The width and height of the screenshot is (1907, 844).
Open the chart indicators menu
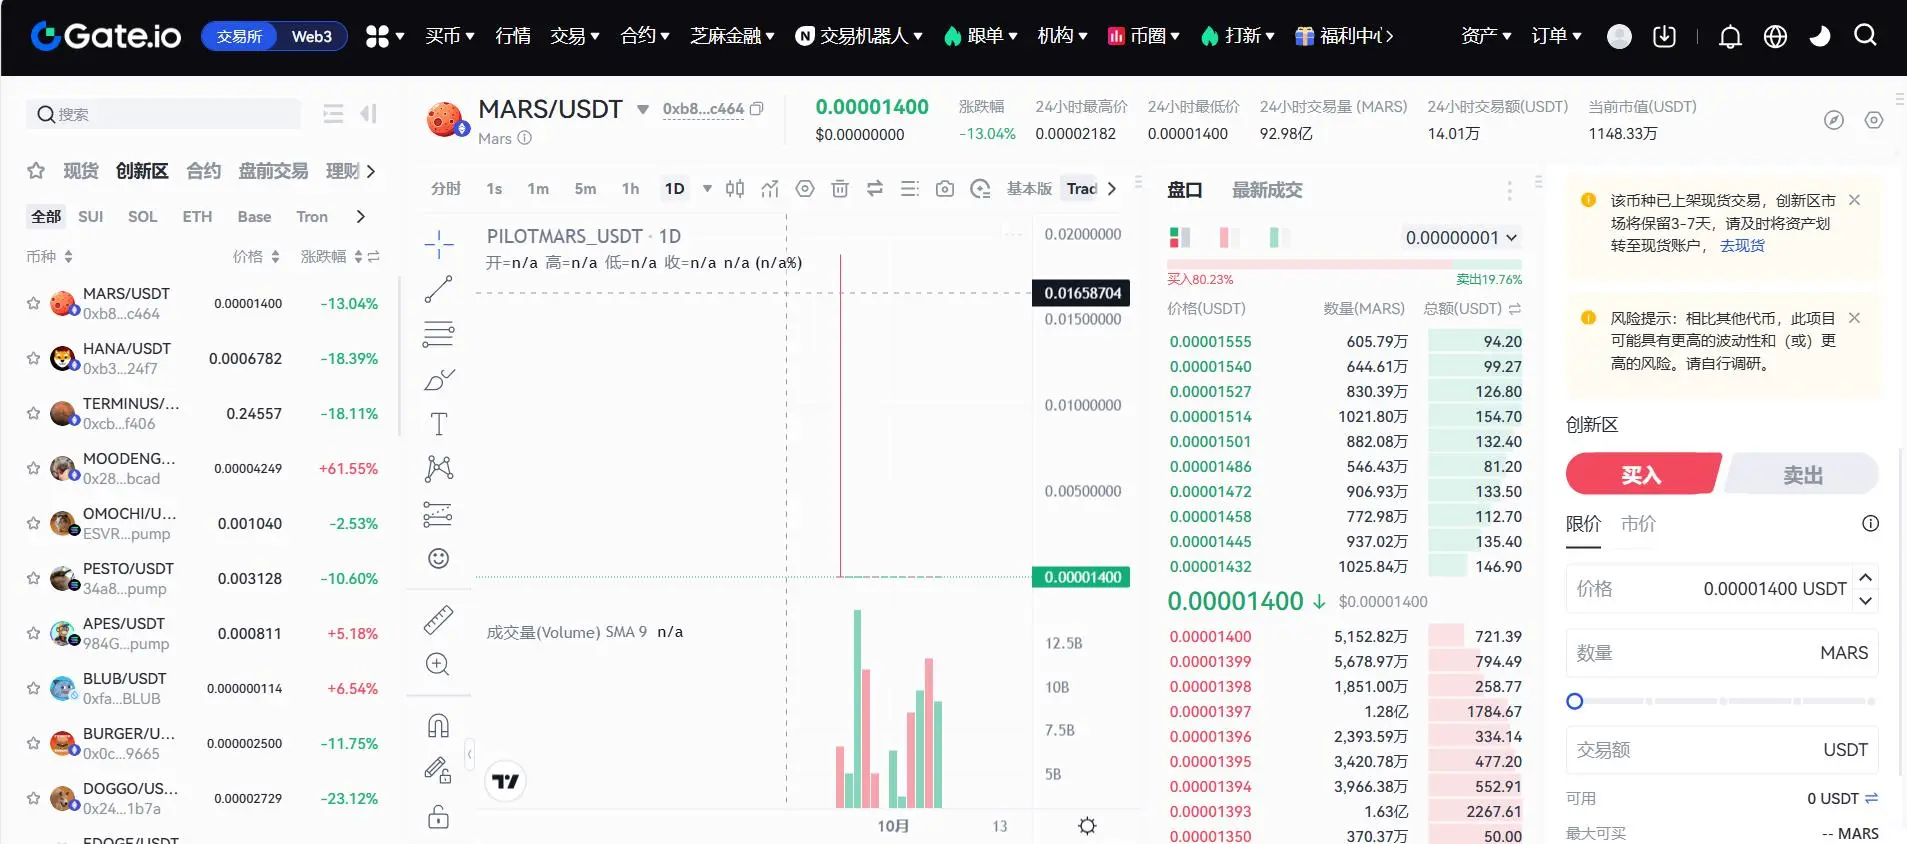pyautogui.click(x=770, y=189)
